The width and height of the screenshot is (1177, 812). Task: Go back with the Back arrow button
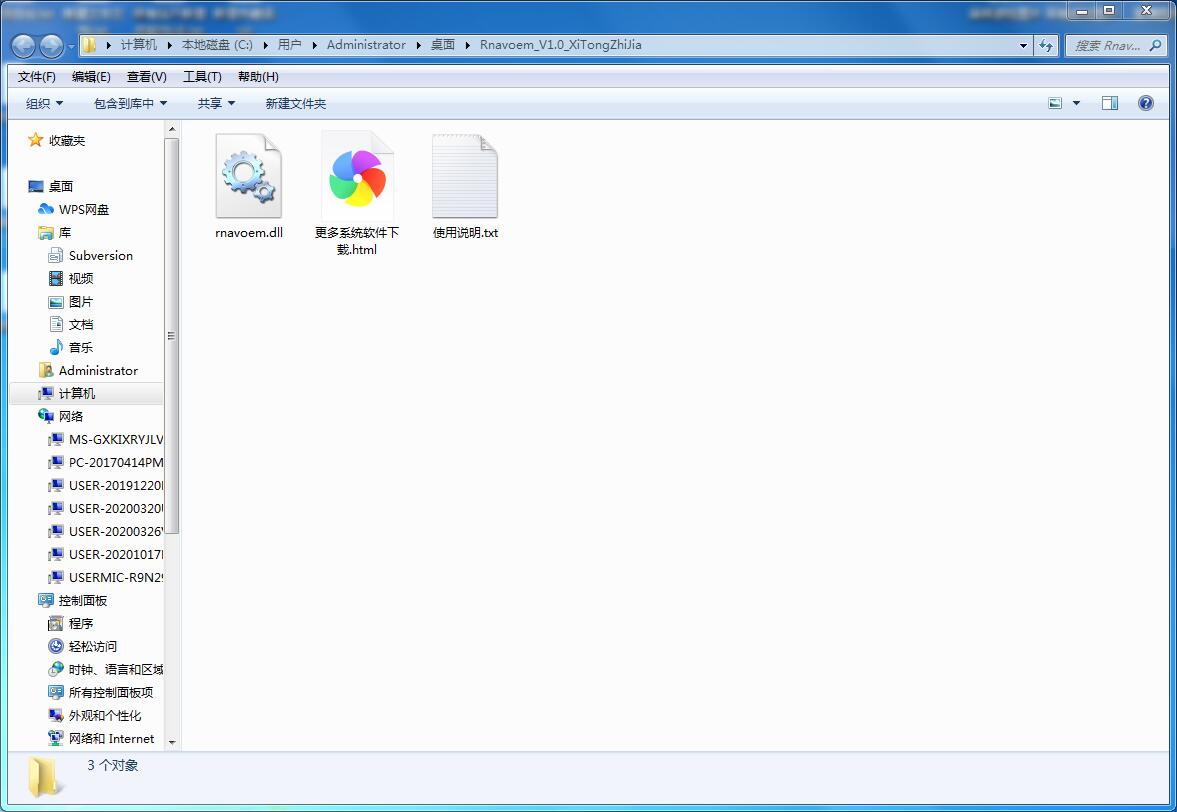pos(23,46)
